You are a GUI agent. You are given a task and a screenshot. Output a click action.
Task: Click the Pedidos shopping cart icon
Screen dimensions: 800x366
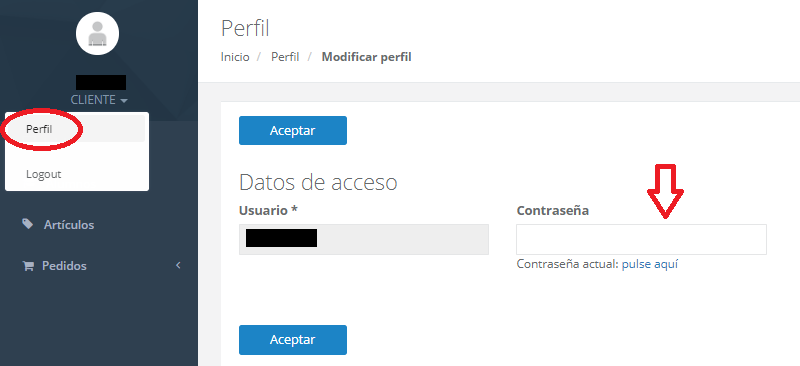[28, 266]
